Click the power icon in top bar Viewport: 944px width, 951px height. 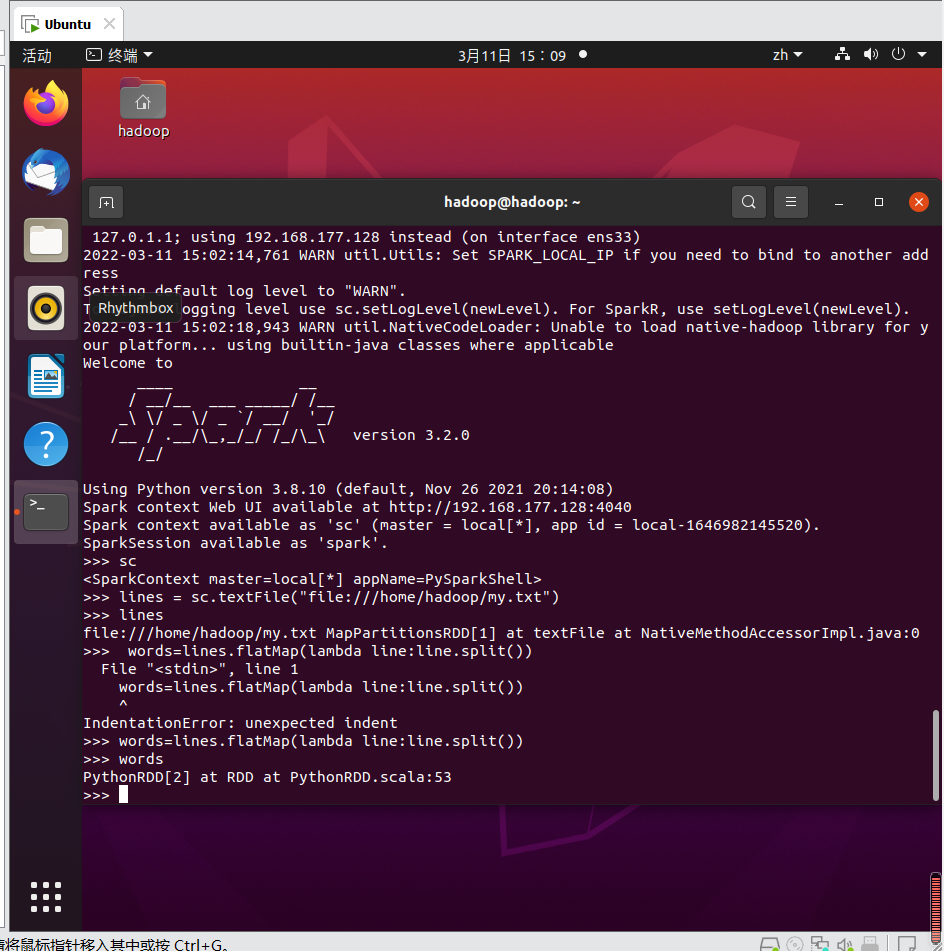[x=898, y=54]
